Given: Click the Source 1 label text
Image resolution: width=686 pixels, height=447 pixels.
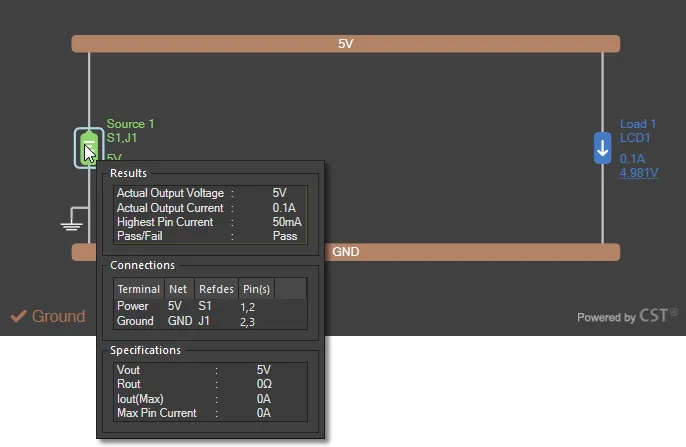Looking at the screenshot, I should pyautogui.click(x=130, y=124).
